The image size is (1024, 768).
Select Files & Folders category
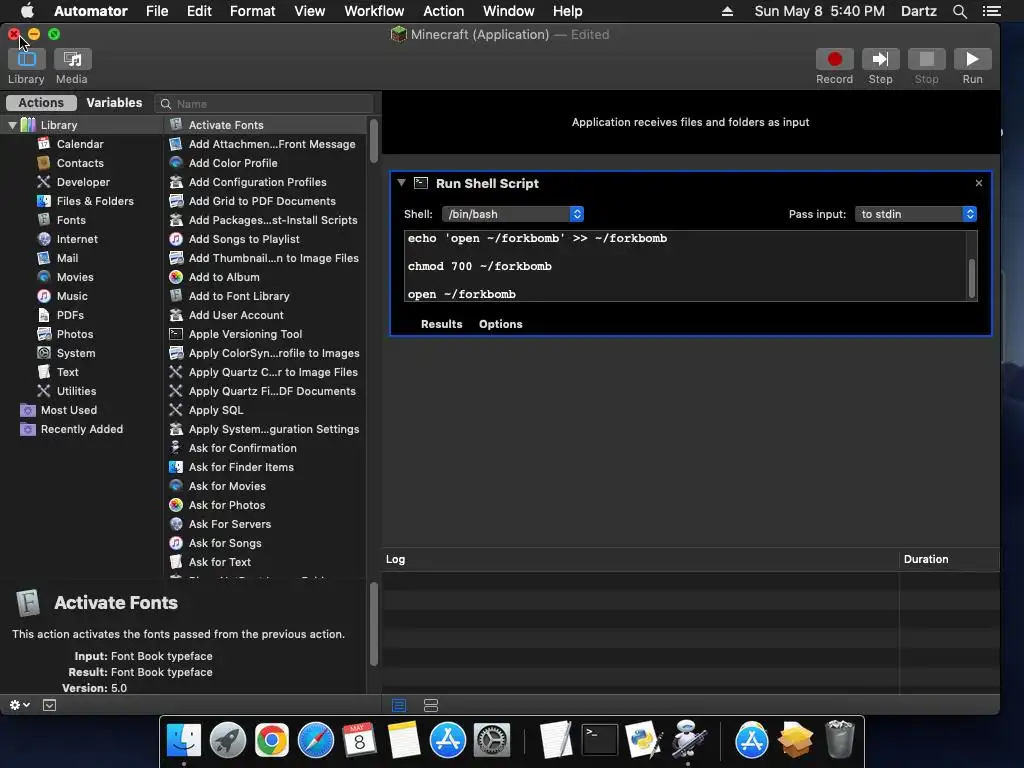coord(95,200)
